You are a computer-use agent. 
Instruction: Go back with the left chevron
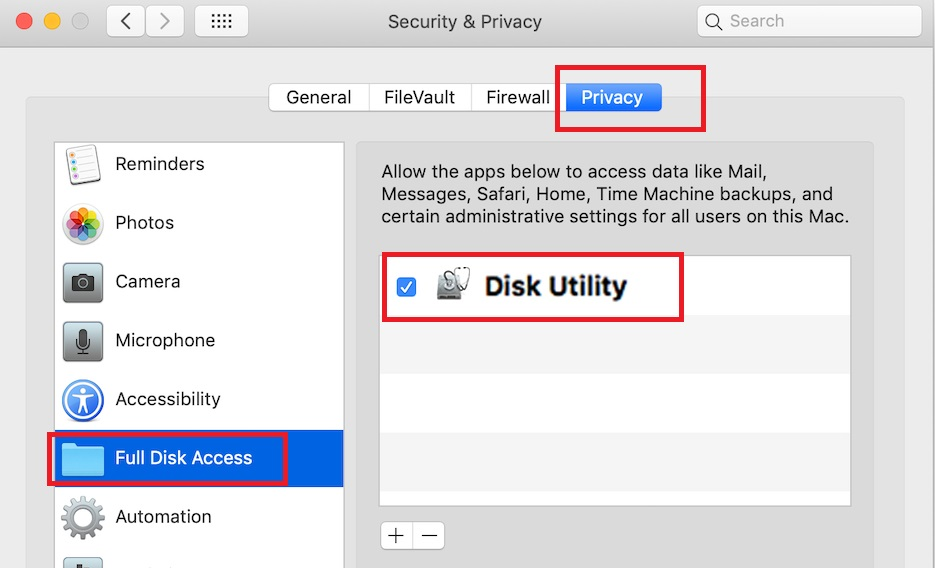click(126, 21)
